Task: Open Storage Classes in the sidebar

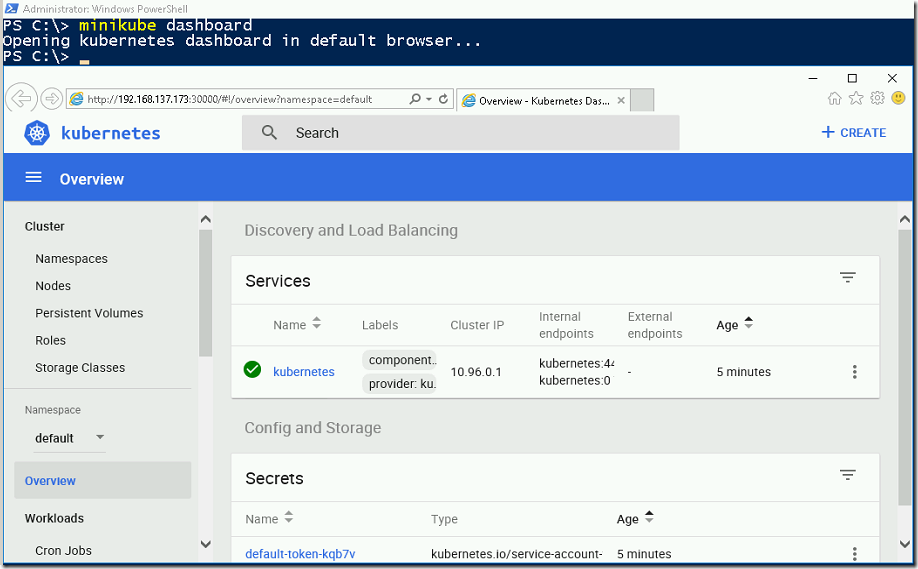Action: pos(80,368)
